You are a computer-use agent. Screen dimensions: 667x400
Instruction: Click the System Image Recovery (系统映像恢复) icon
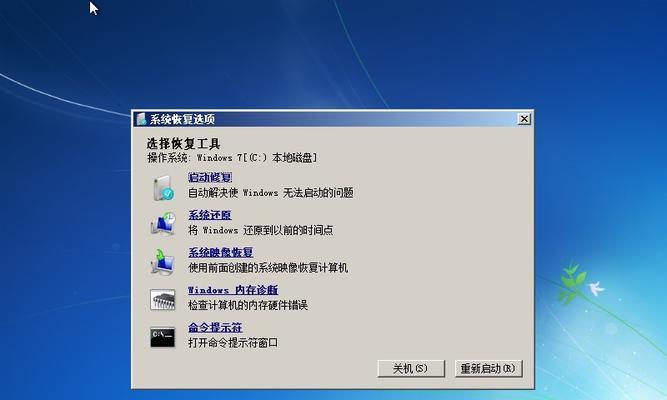pyautogui.click(x=162, y=262)
